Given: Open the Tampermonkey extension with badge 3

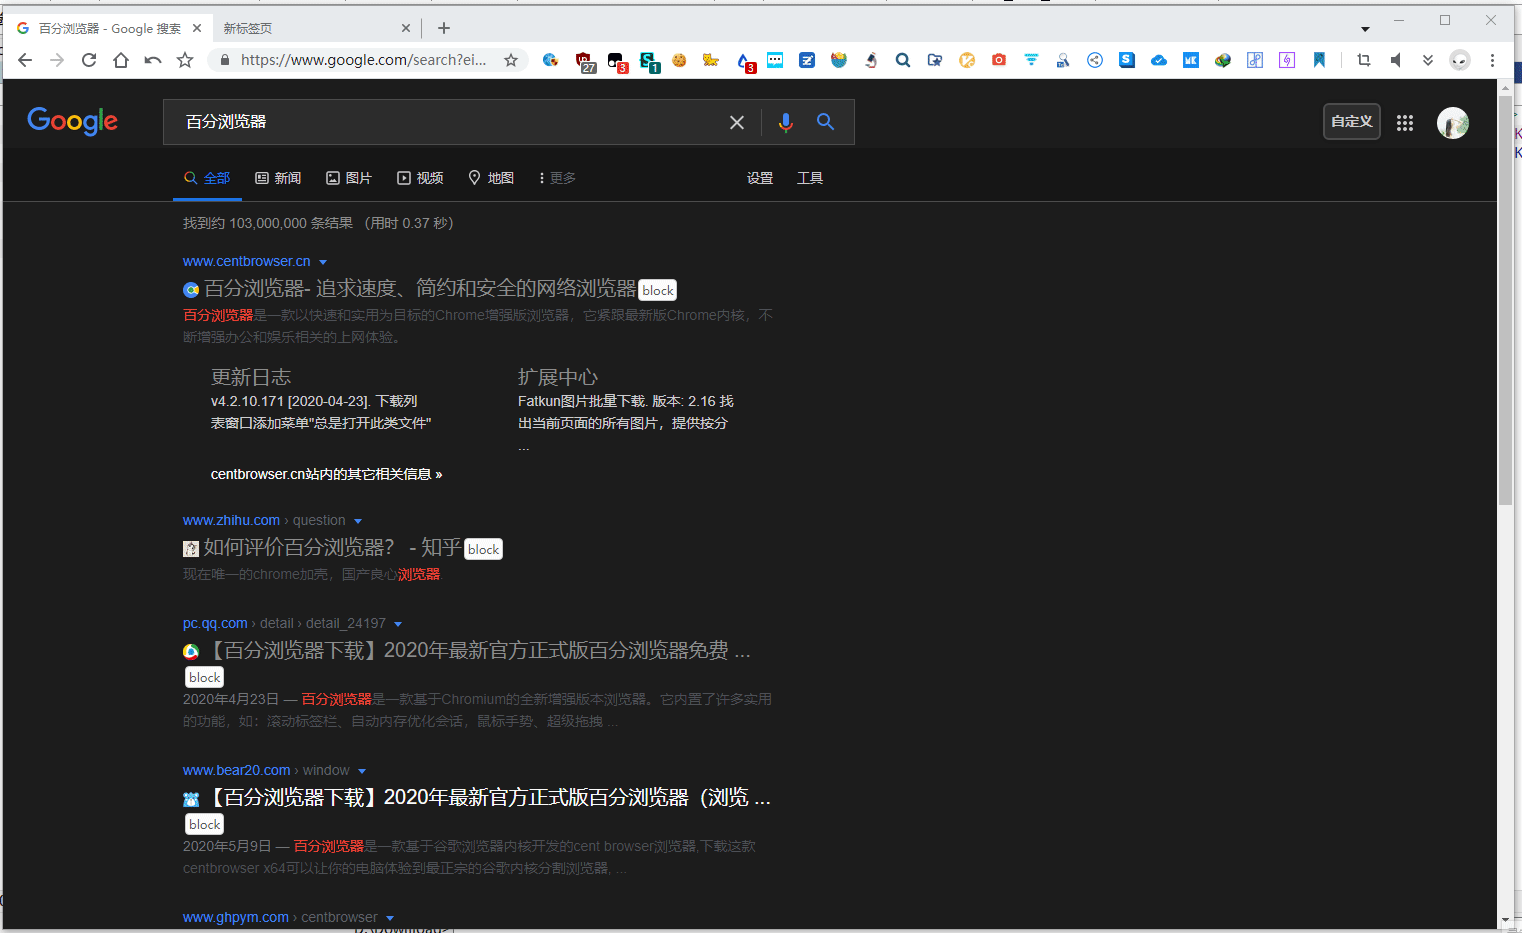Looking at the screenshot, I should (617, 61).
